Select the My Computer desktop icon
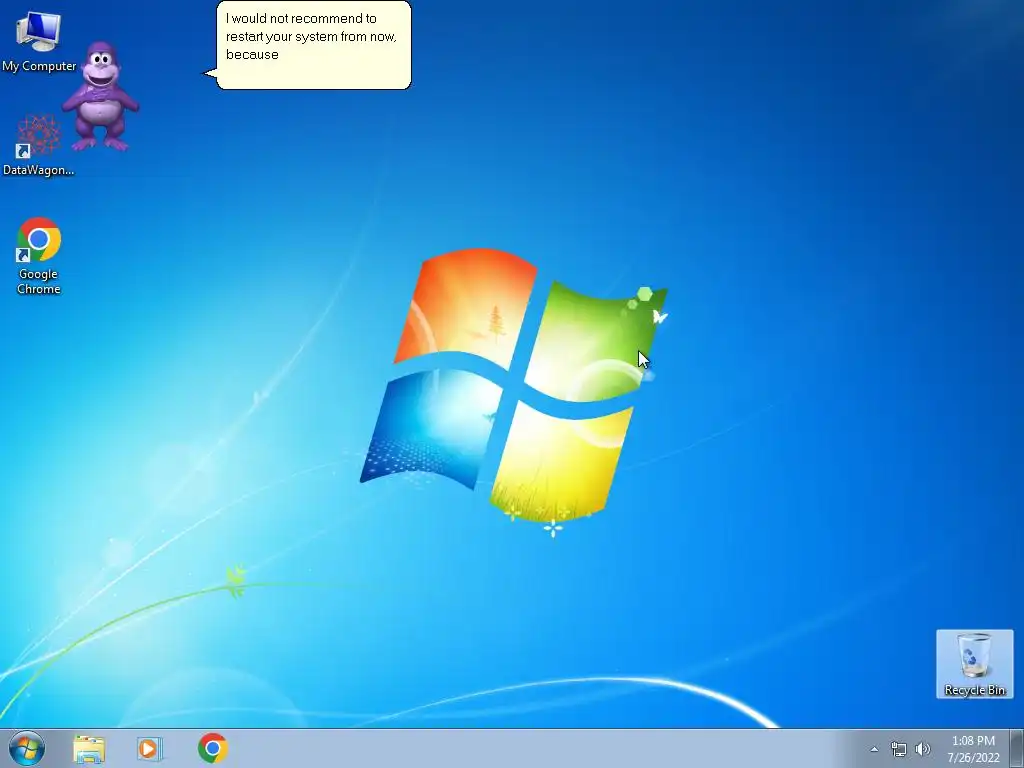Screen dimensions: 1024x768 (39, 41)
